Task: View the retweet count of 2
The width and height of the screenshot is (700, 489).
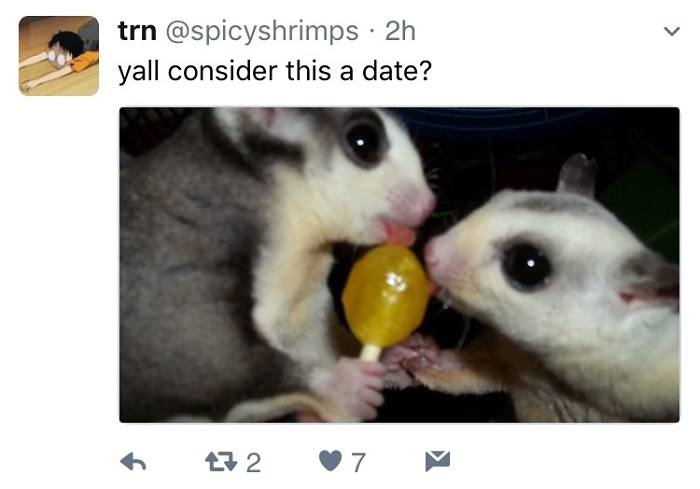Action: (253, 463)
